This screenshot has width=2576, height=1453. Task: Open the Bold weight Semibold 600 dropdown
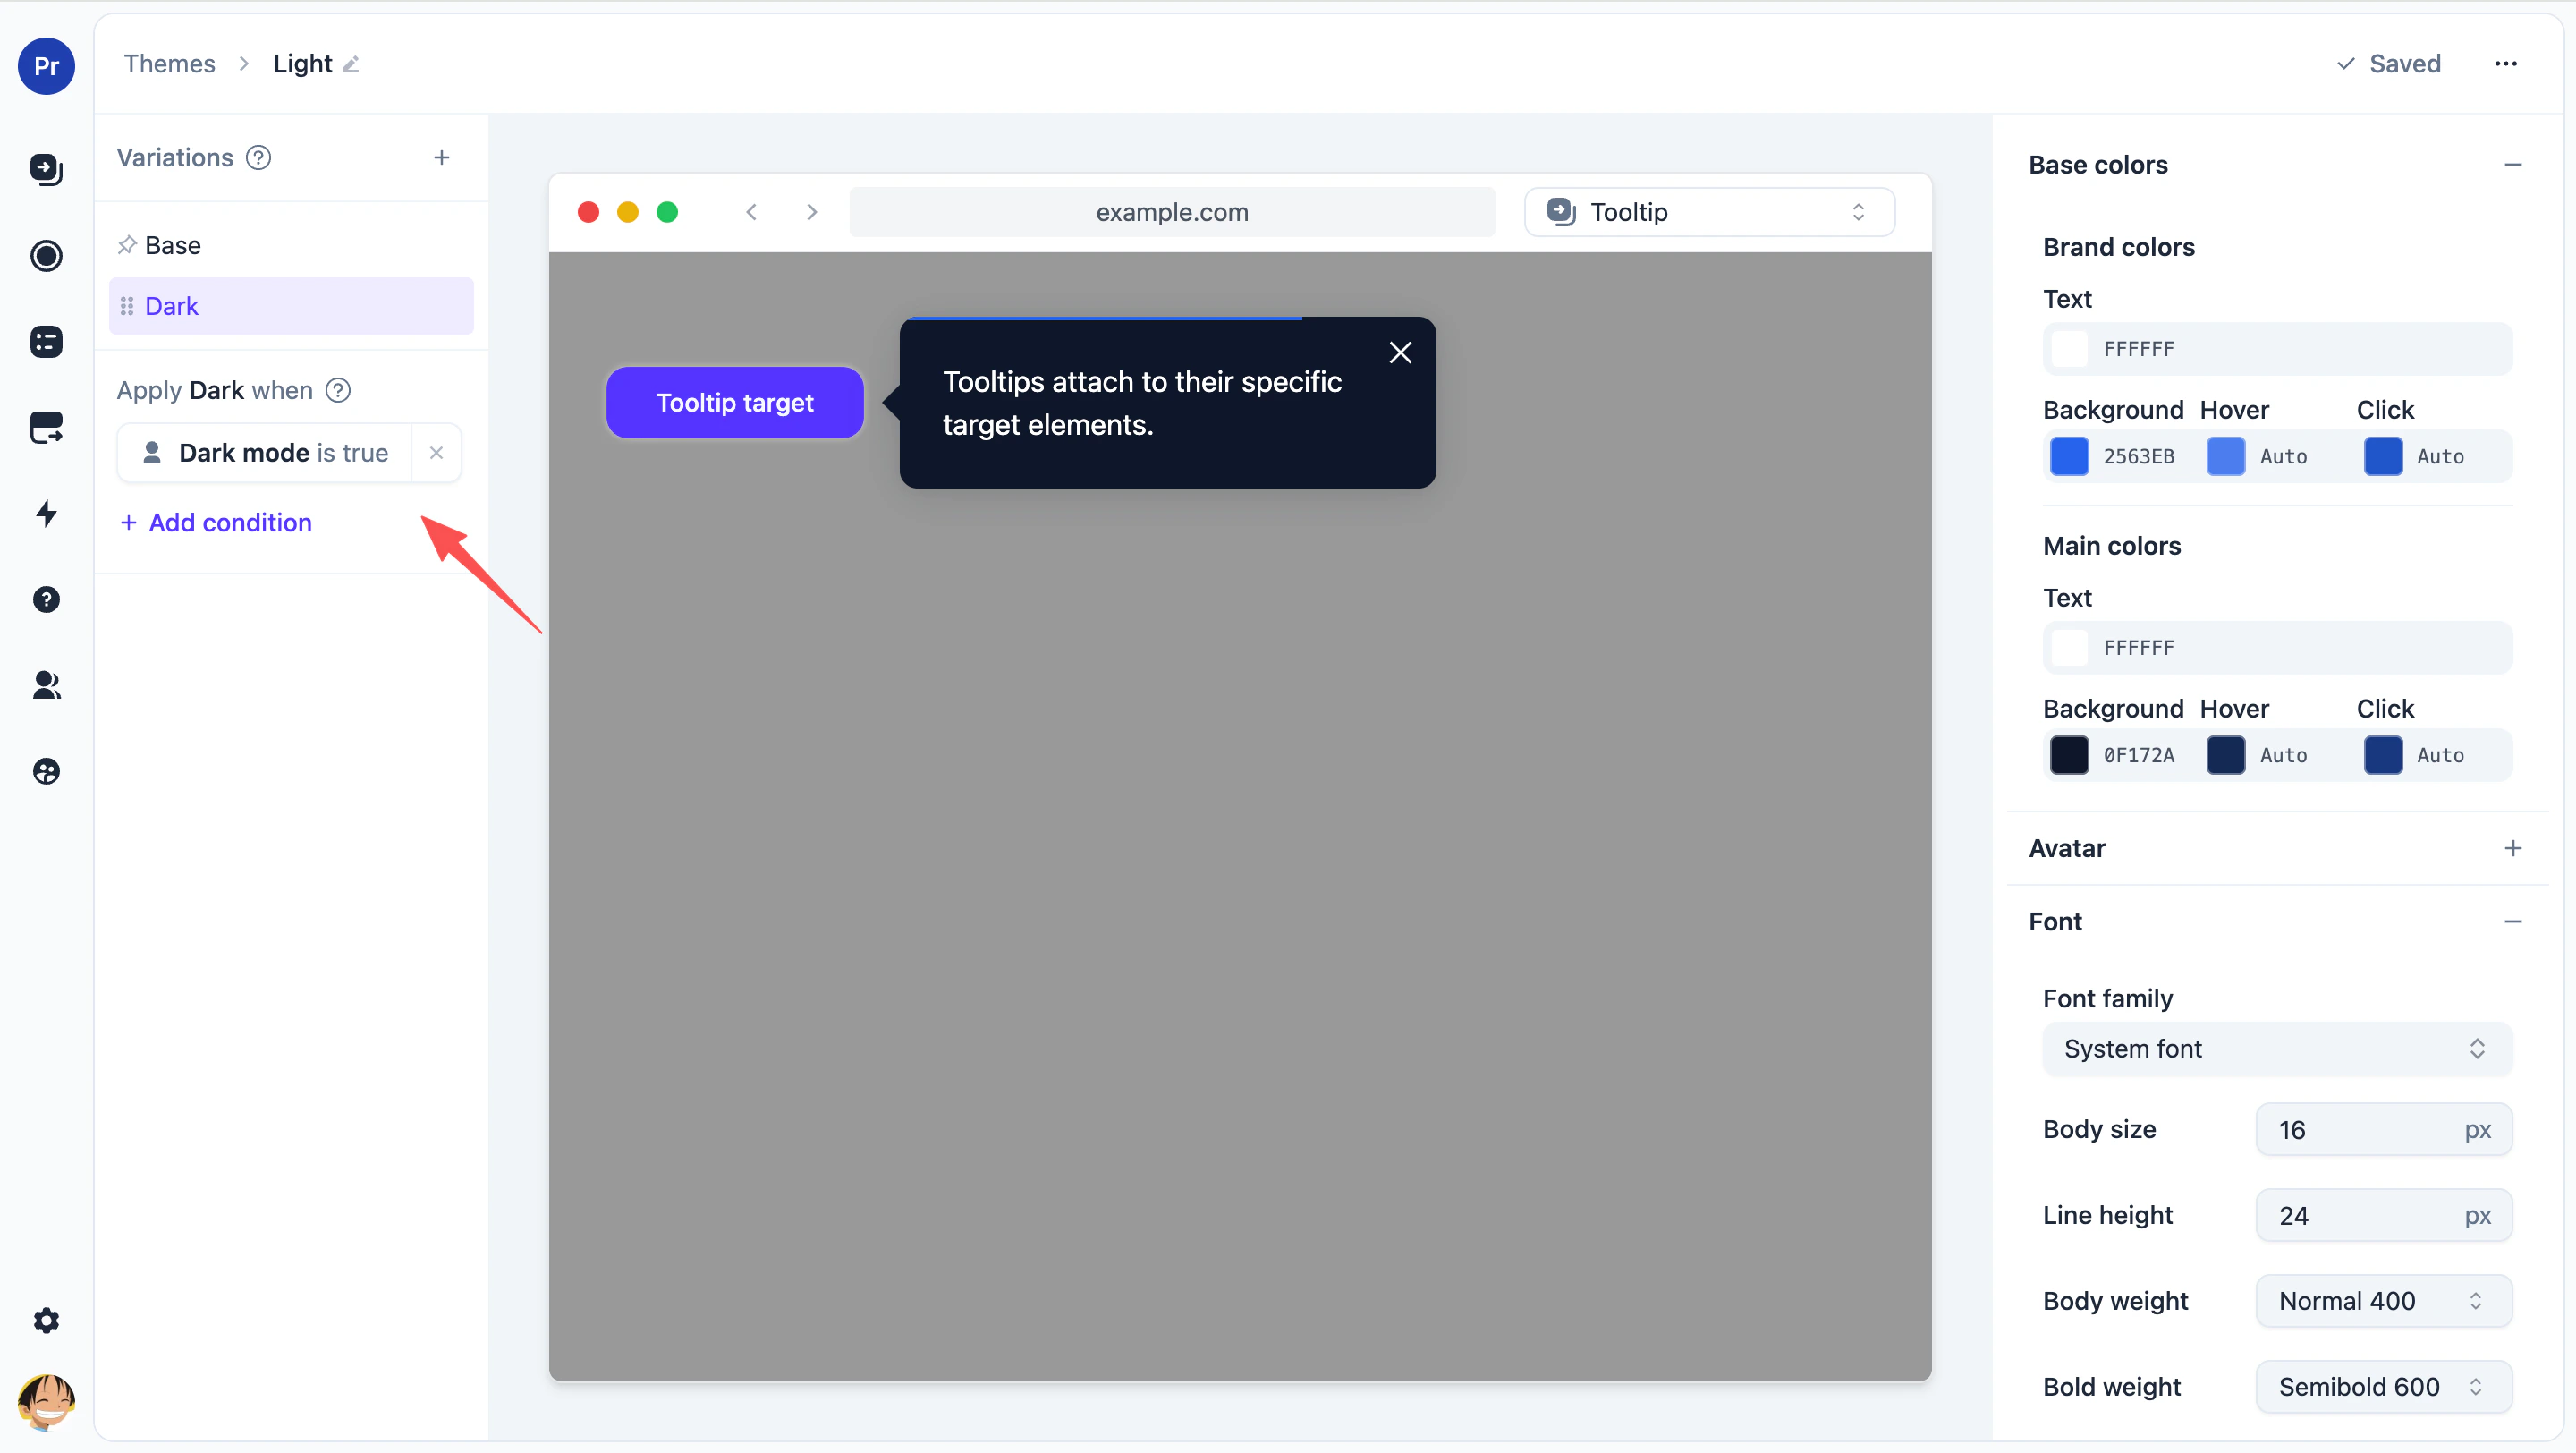pyautogui.click(x=2384, y=1387)
